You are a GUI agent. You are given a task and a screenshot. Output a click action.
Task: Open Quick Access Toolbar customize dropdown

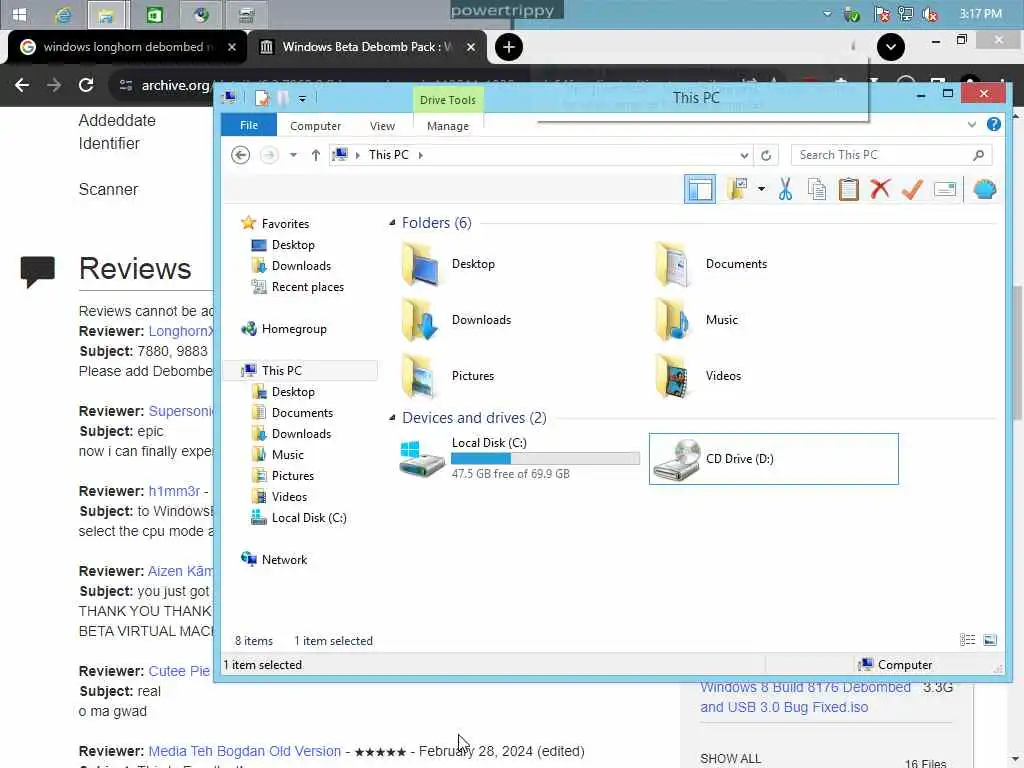(x=302, y=99)
